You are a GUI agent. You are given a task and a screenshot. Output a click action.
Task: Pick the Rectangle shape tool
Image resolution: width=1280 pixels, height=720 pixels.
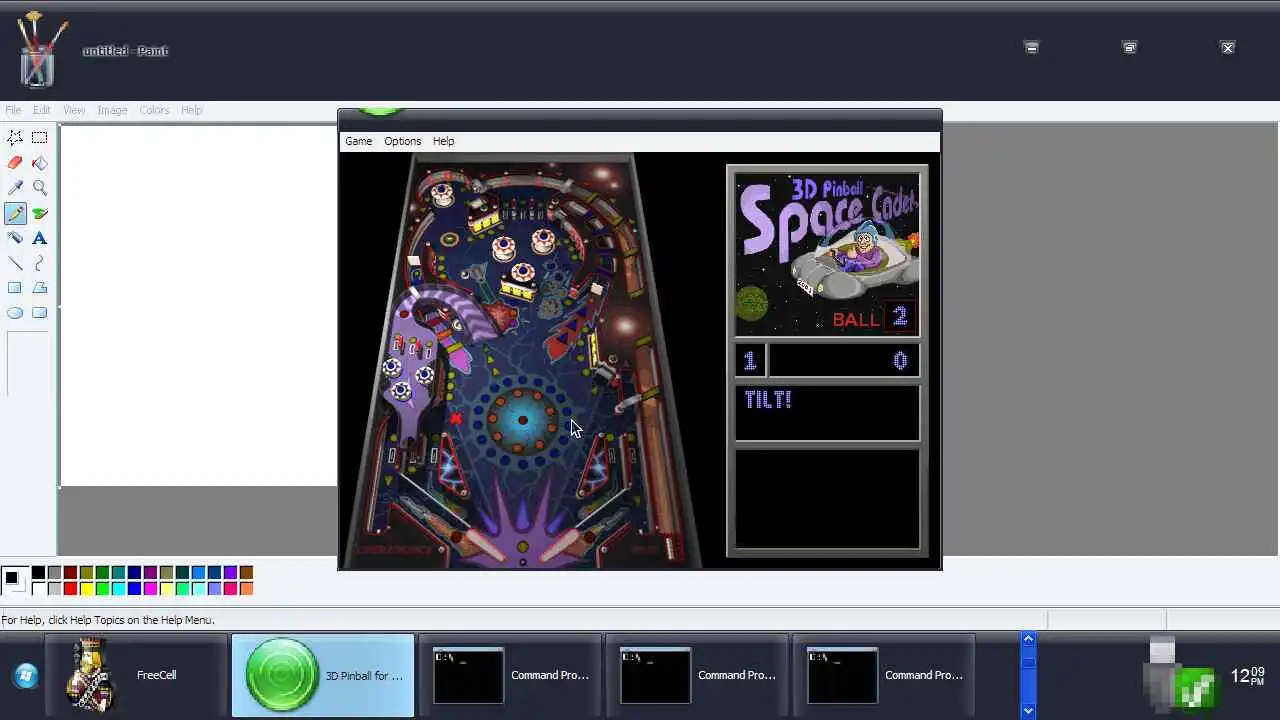point(15,288)
